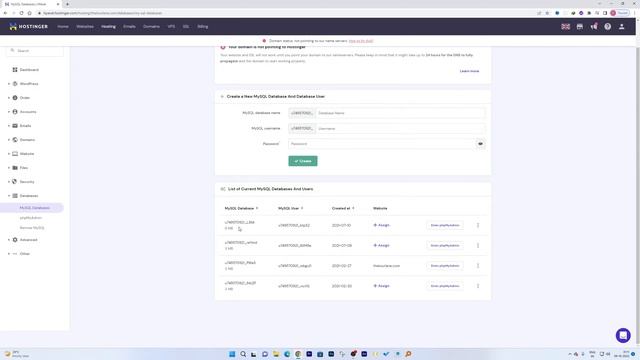This screenshot has width=640, height=360.
Task: Click the Files folder icon in sidebar
Action: tap(15, 168)
